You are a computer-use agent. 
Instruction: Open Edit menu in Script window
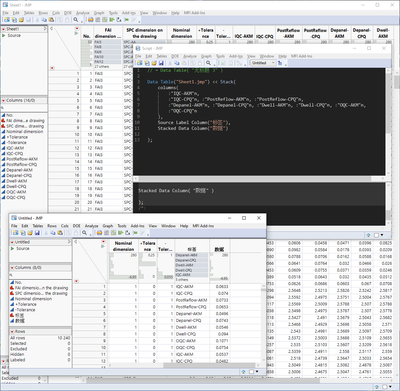(x=149, y=56)
